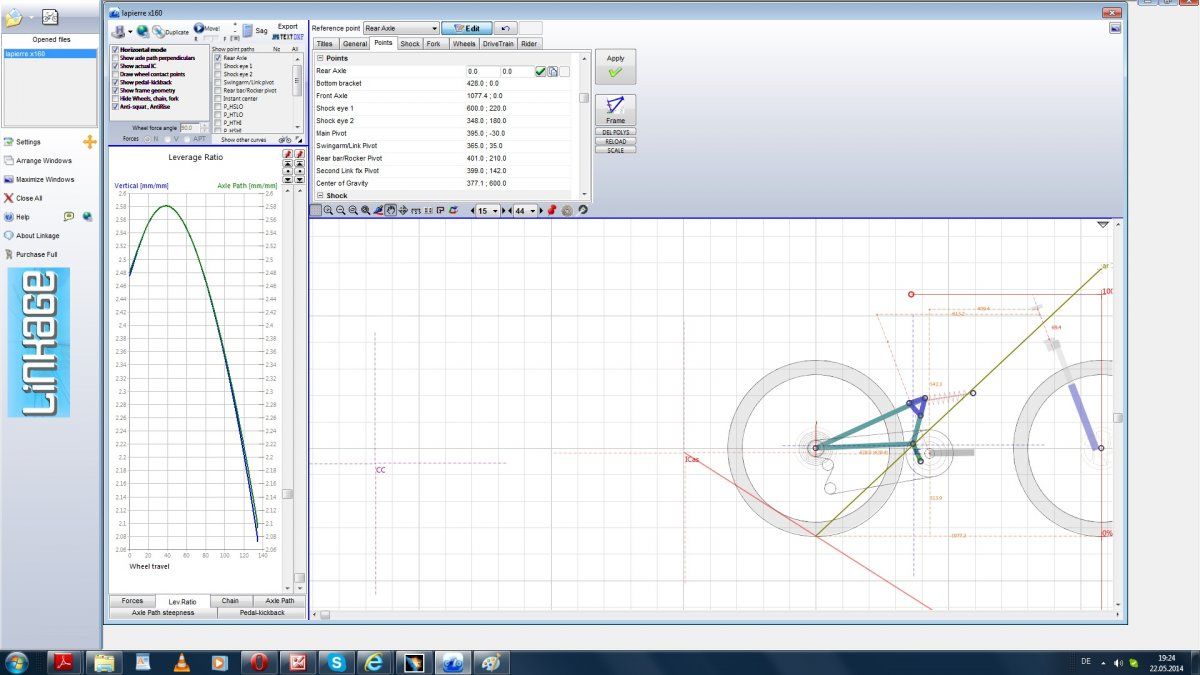Screen dimensions: 1200x675
Task: Open Opera browser from the taskbar
Action: click(x=259, y=662)
